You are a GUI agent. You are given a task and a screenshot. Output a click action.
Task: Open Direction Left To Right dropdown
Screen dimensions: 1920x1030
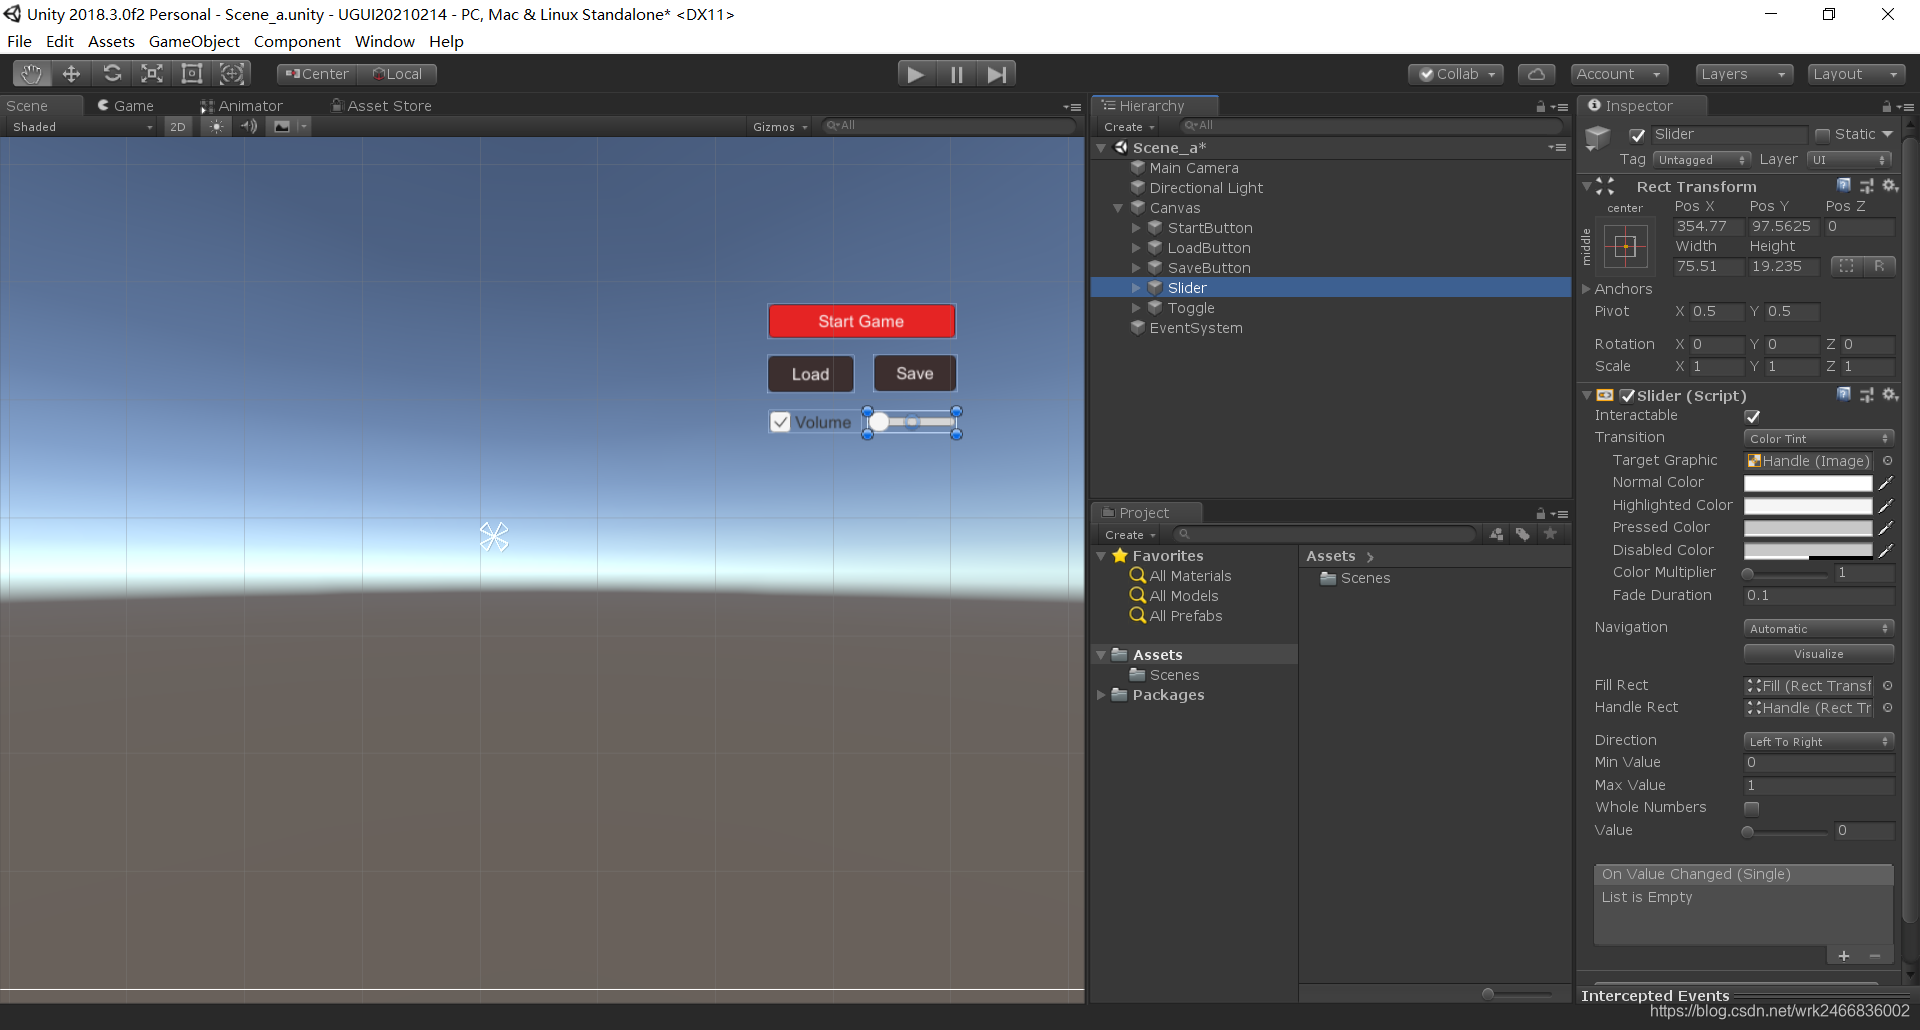tap(1819, 742)
